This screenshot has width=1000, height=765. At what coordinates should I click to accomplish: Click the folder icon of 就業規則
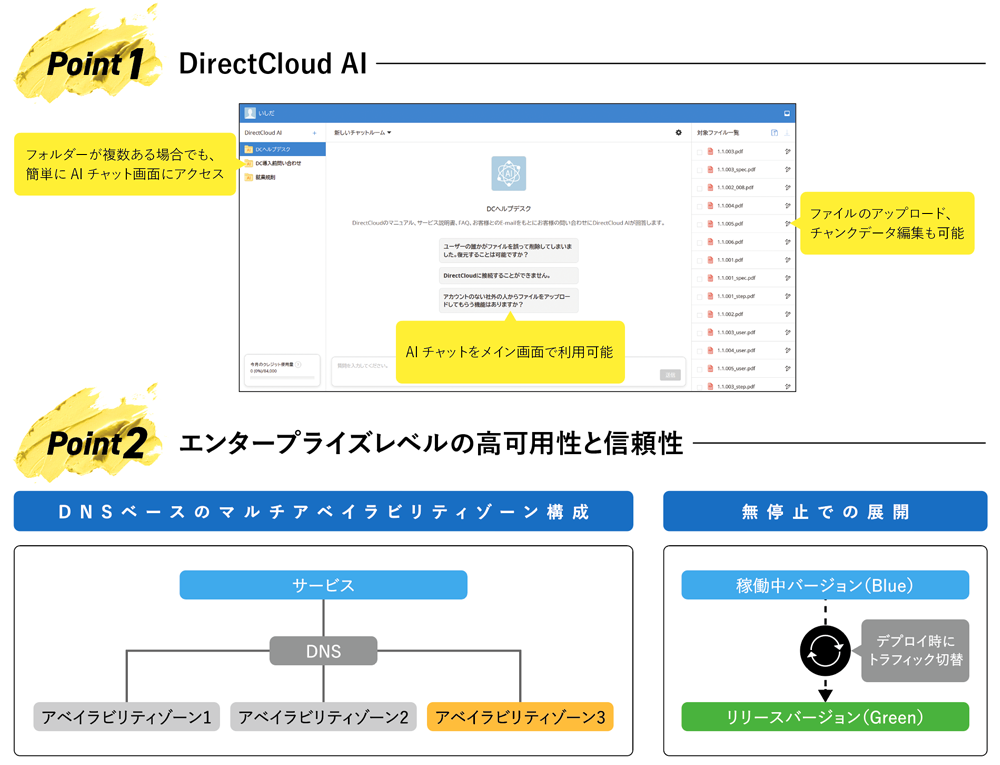(x=249, y=177)
